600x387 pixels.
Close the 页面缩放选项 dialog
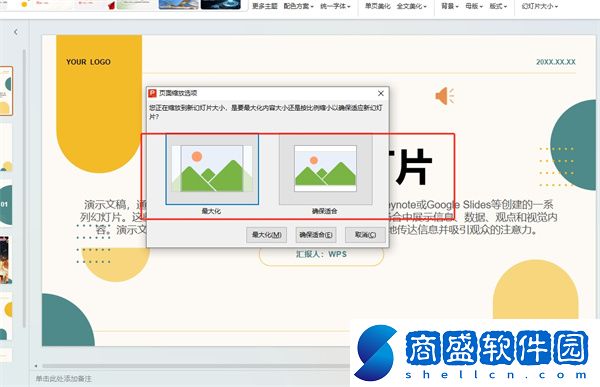coord(381,93)
